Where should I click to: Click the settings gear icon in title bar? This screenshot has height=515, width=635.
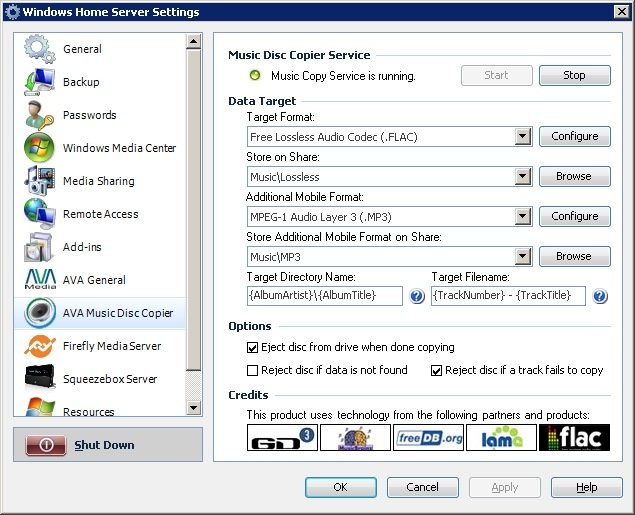click(12, 12)
